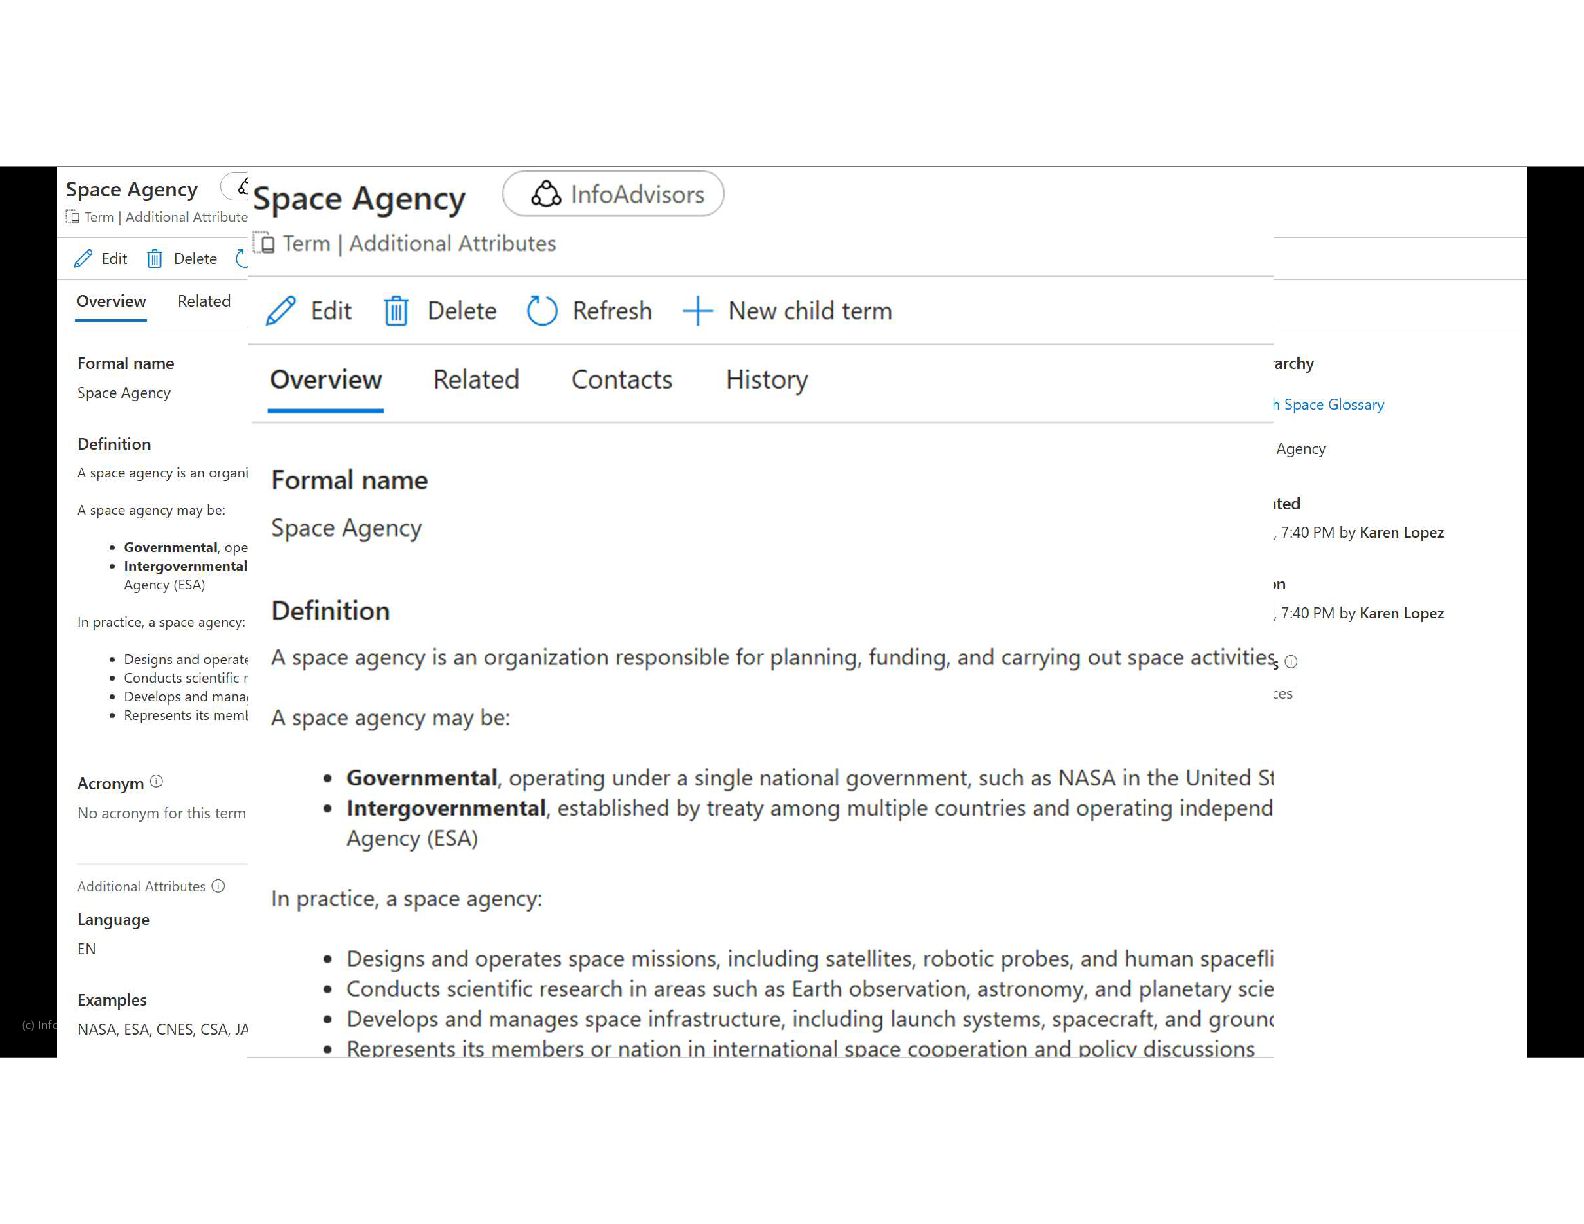Click the enlarged 'Conducts scientific research' bullet
Viewport: 1584px width, 1224px height.
[x=809, y=989]
